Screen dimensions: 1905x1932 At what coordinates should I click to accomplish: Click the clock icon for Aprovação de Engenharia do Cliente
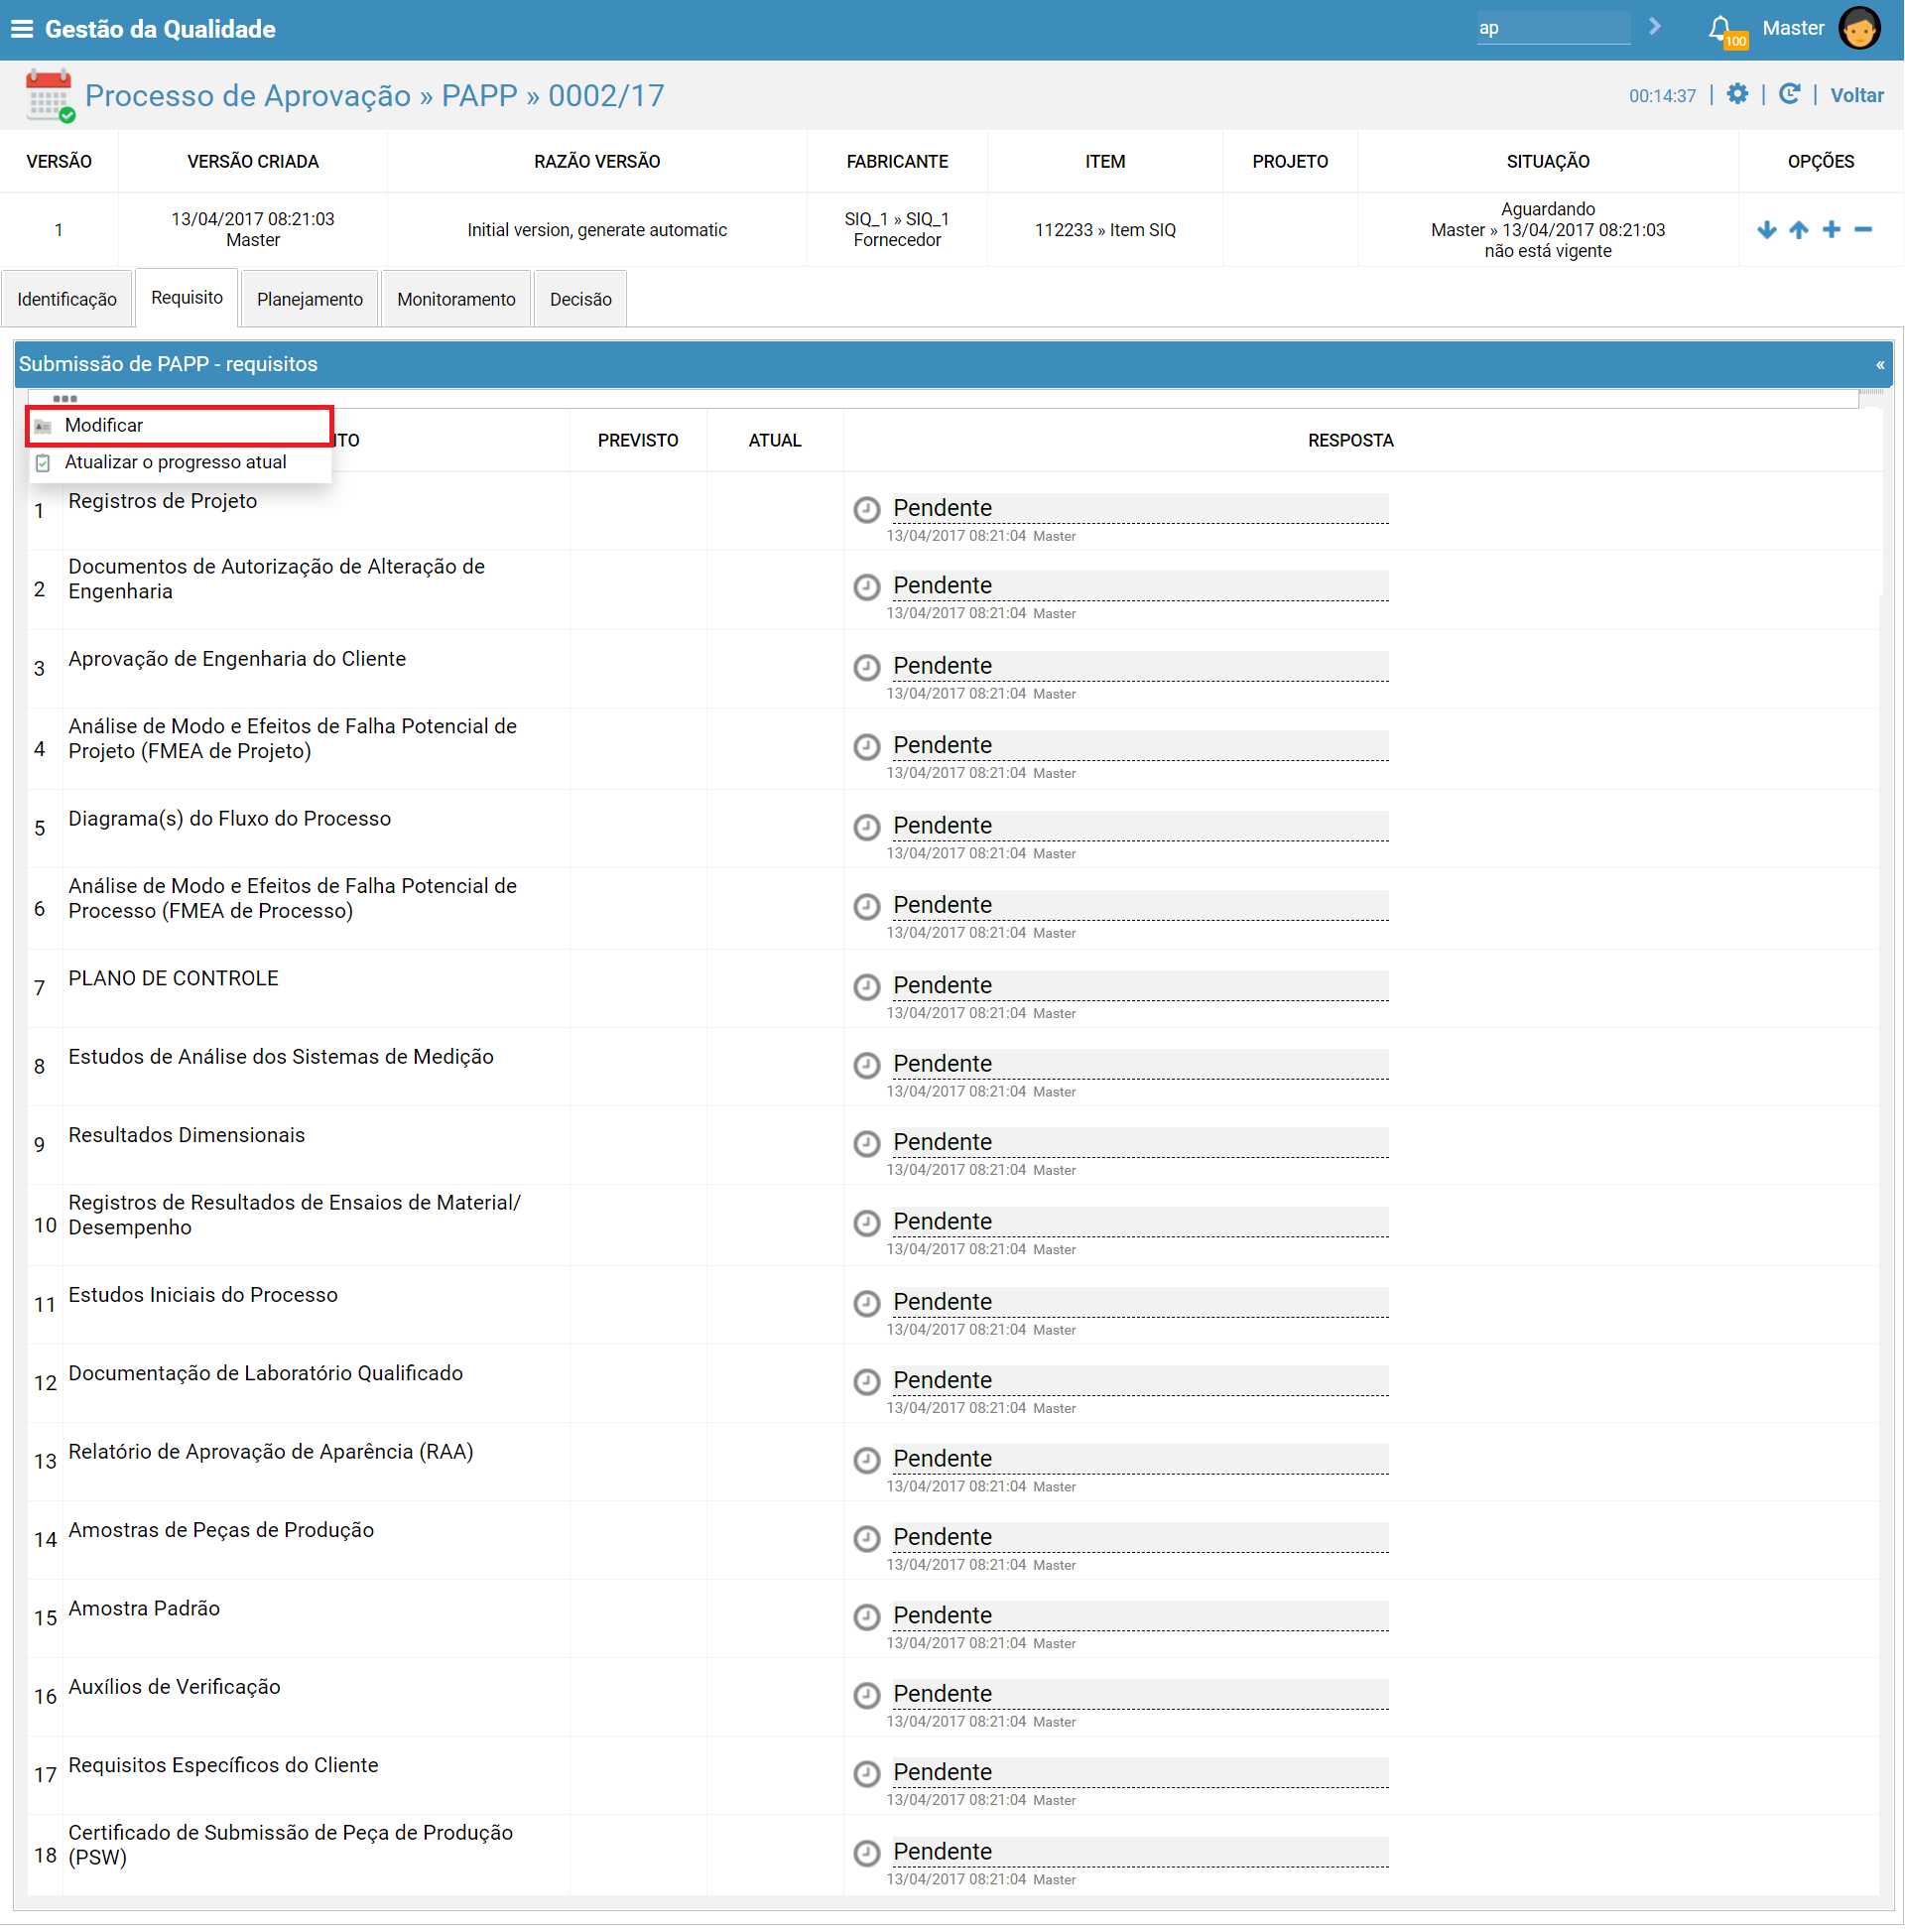click(867, 667)
